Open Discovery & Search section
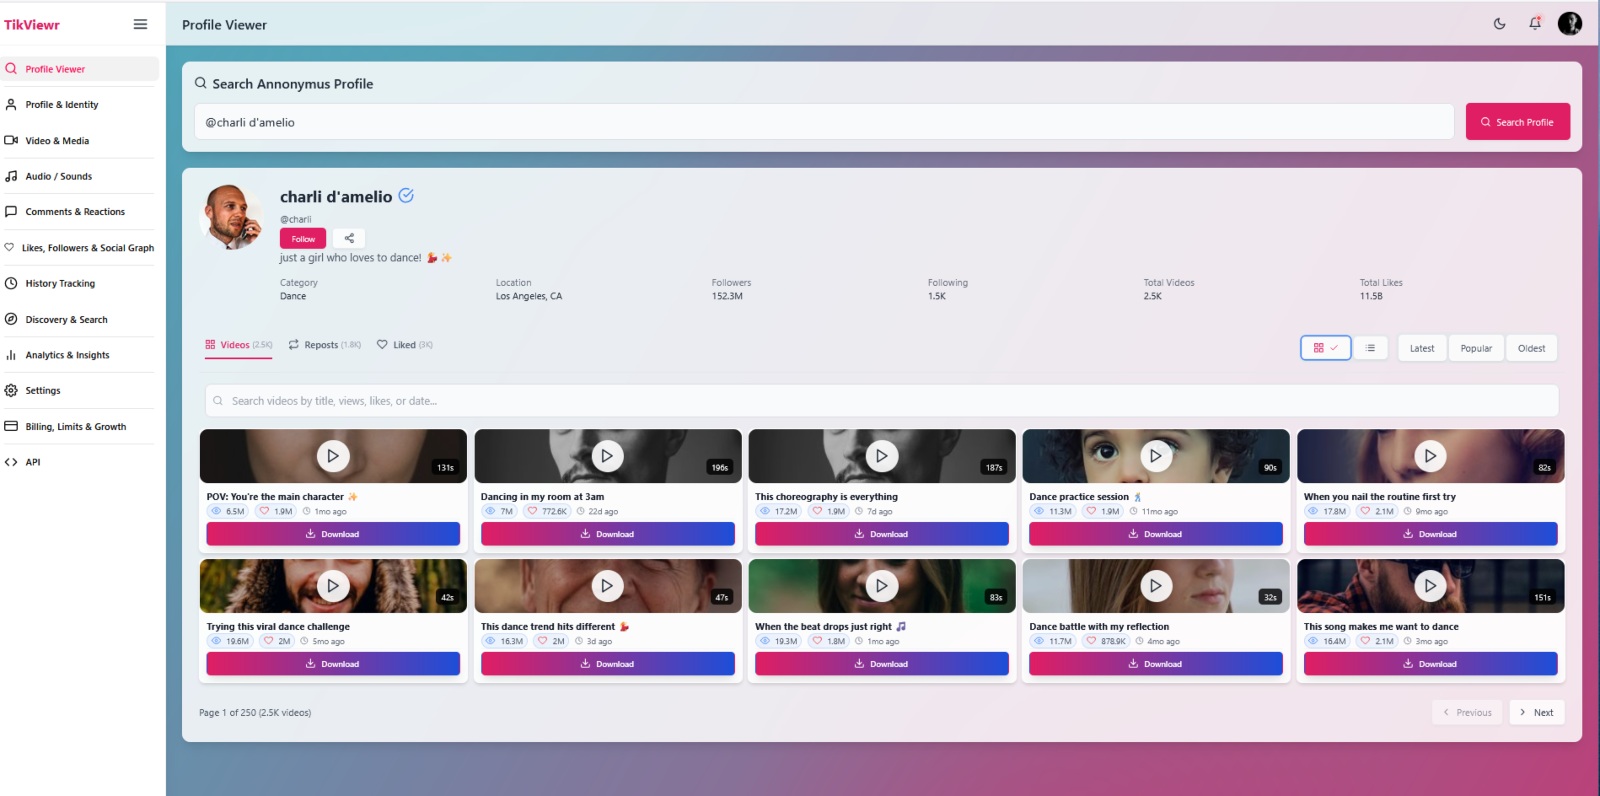 coord(80,319)
